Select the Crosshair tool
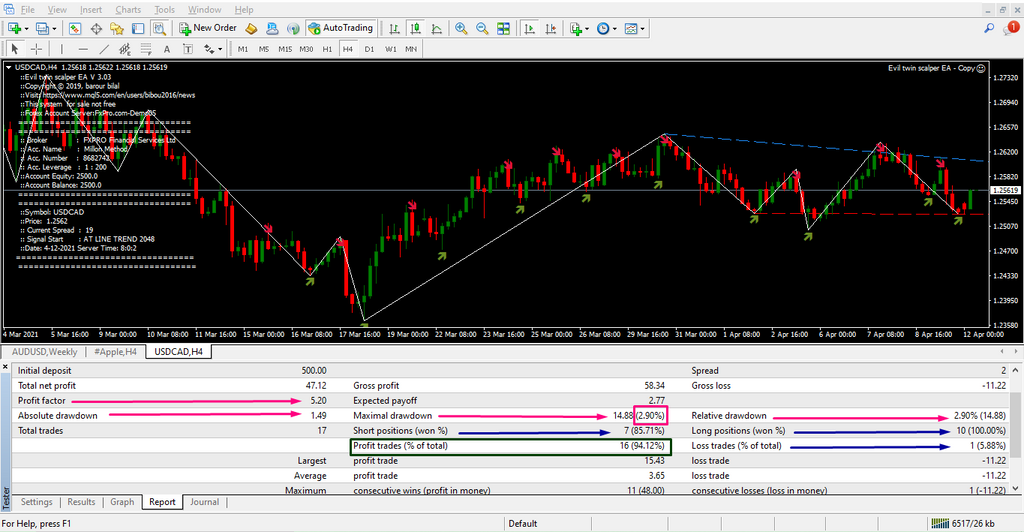Image resolution: width=1024 pixels, height=532 pixels. [x=37, y=49]
